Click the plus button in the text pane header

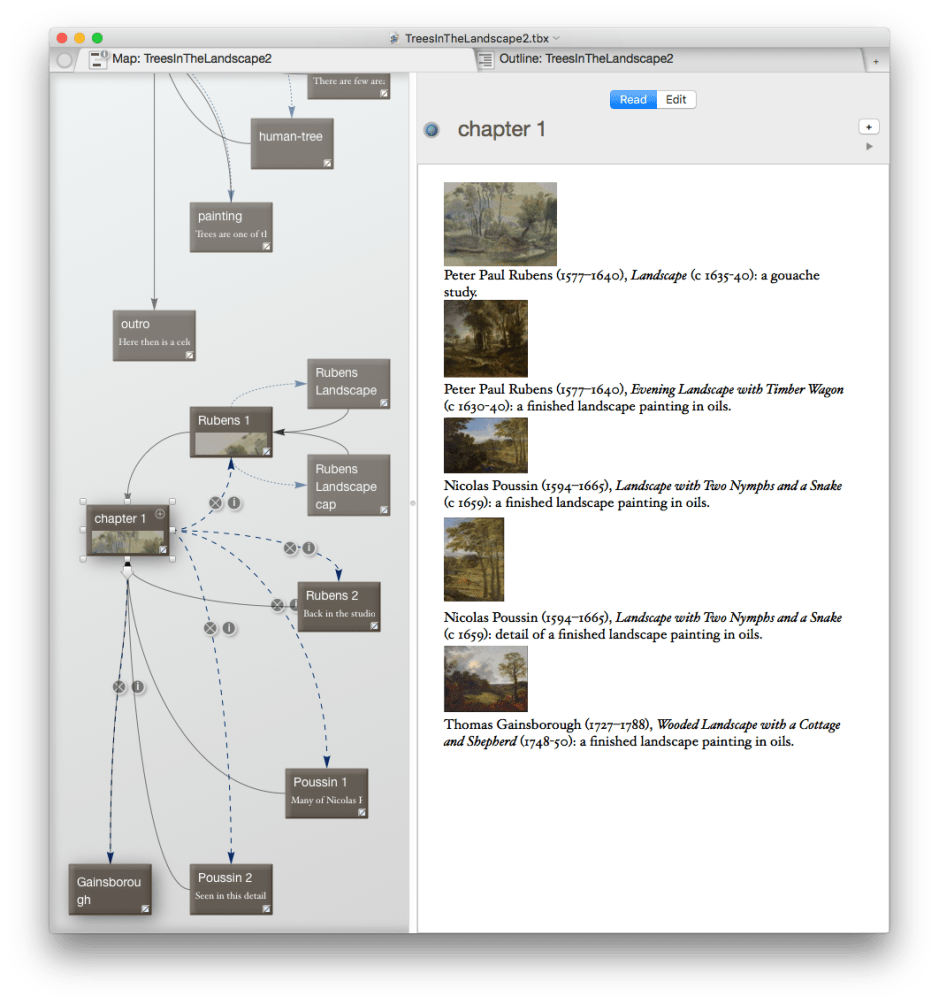(x=868, y=127)
